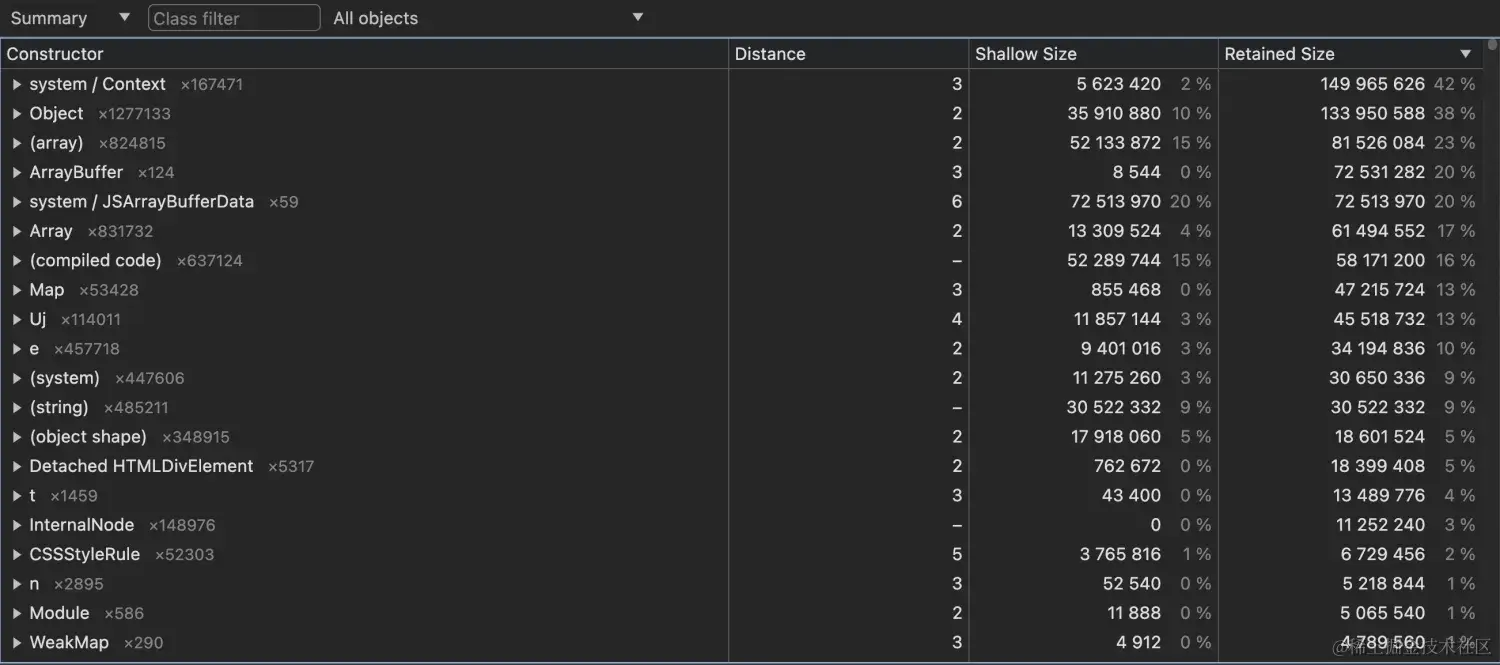Select the (compiled code) constructor name
The width and height of the screenshot is (1500, 665).
[x=95, y=260]
